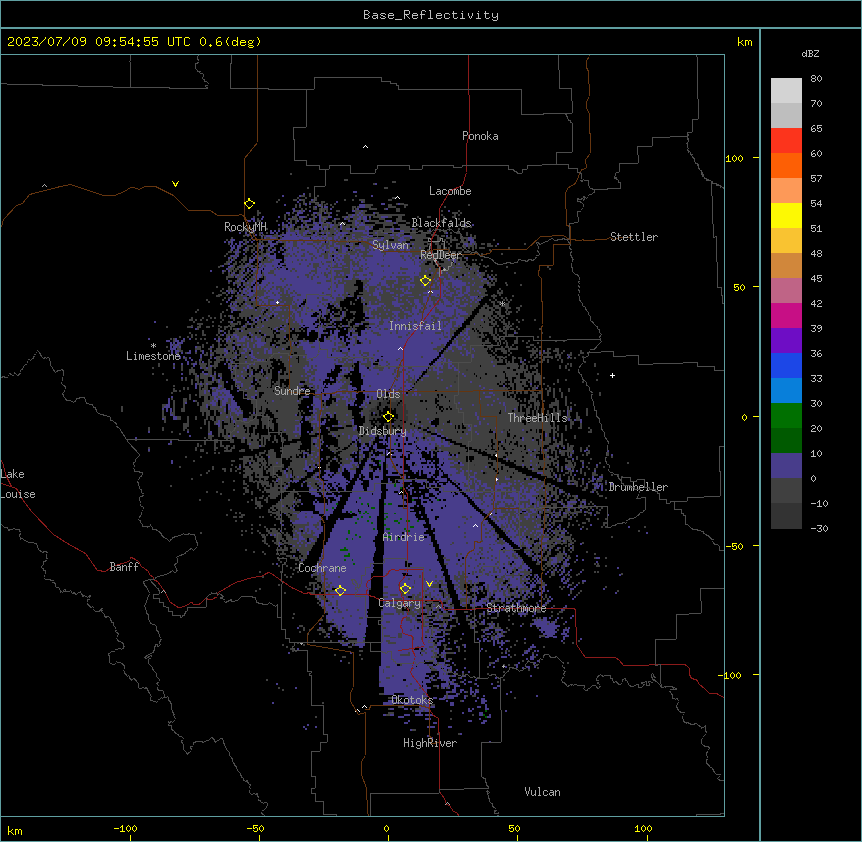The height and width of the screenshot is (842, 862).
Task: Select the green 30 dBZ legend swatch
Action: [786, 416]
